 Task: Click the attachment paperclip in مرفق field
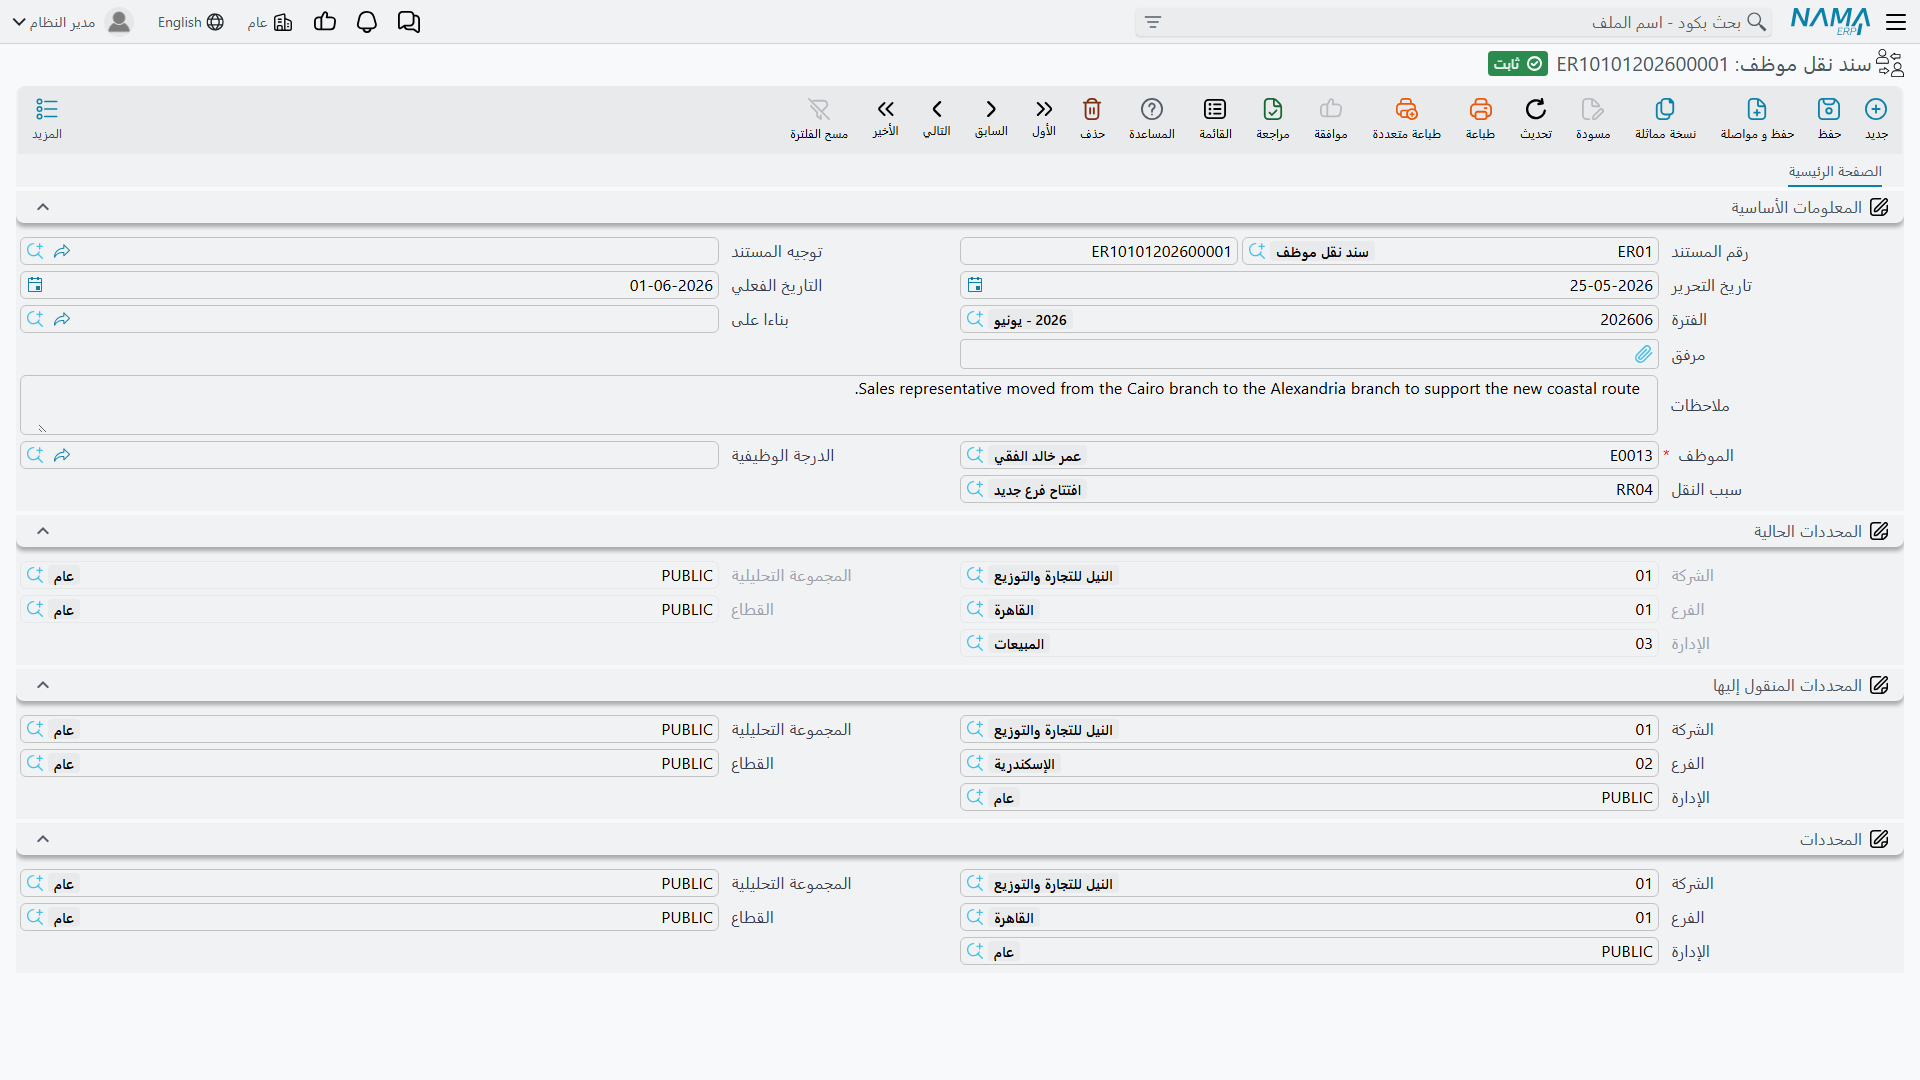tap(1643, 354)
